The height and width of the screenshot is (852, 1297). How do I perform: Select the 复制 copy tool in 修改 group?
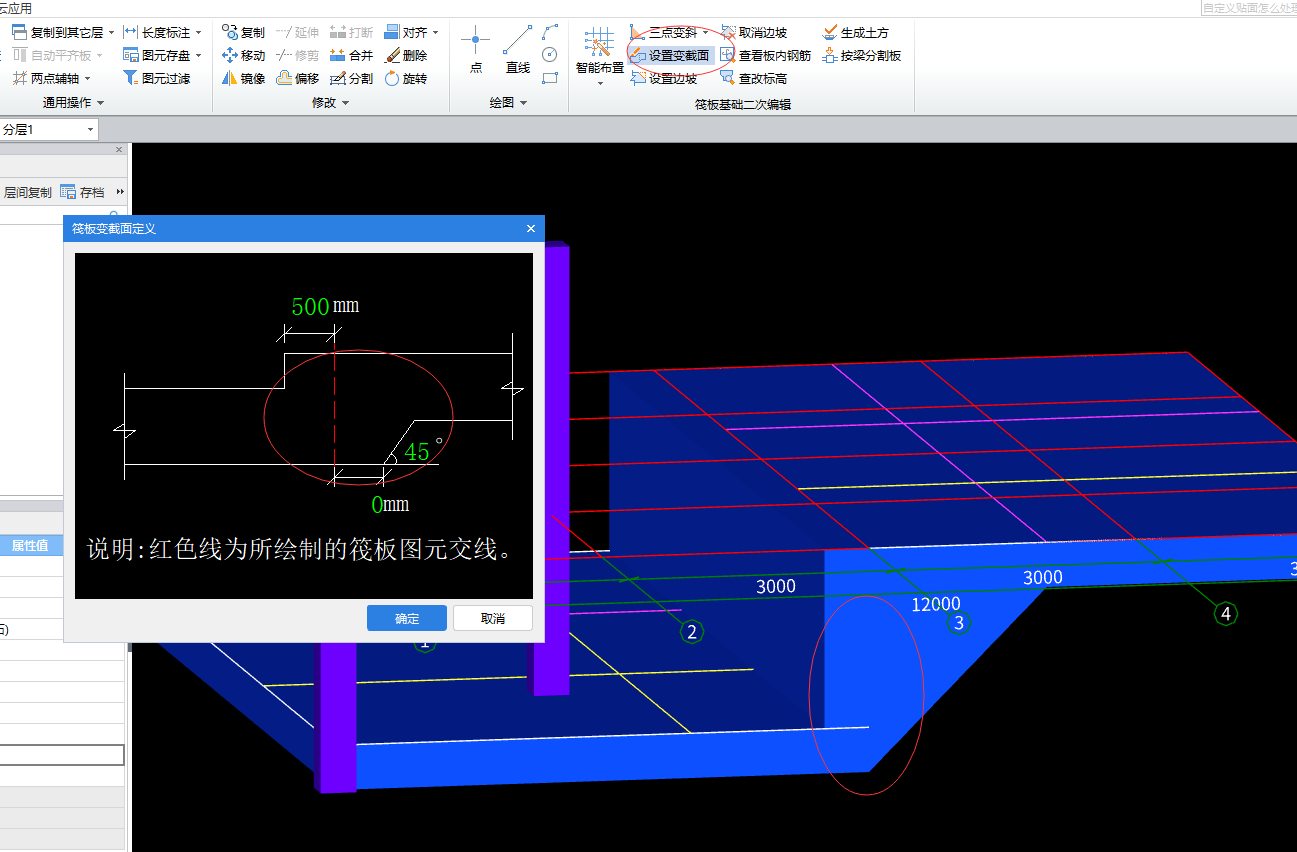[243, 33]
